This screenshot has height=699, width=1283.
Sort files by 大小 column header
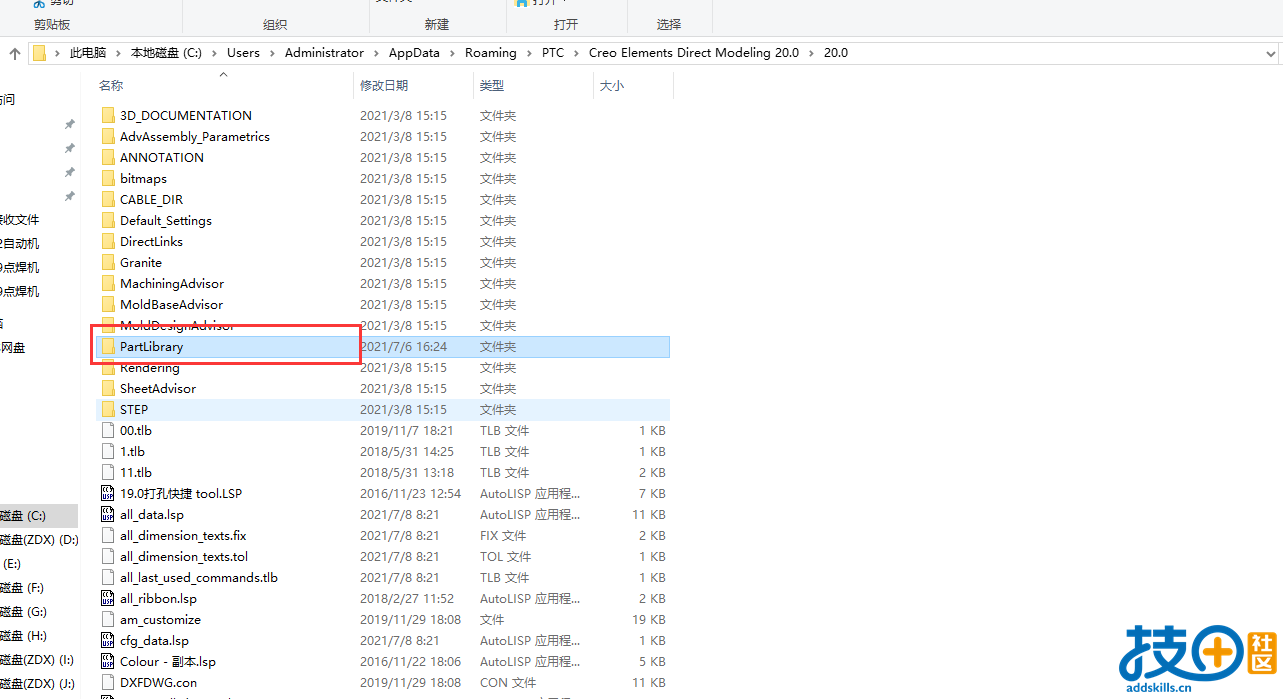coord(611,86)
